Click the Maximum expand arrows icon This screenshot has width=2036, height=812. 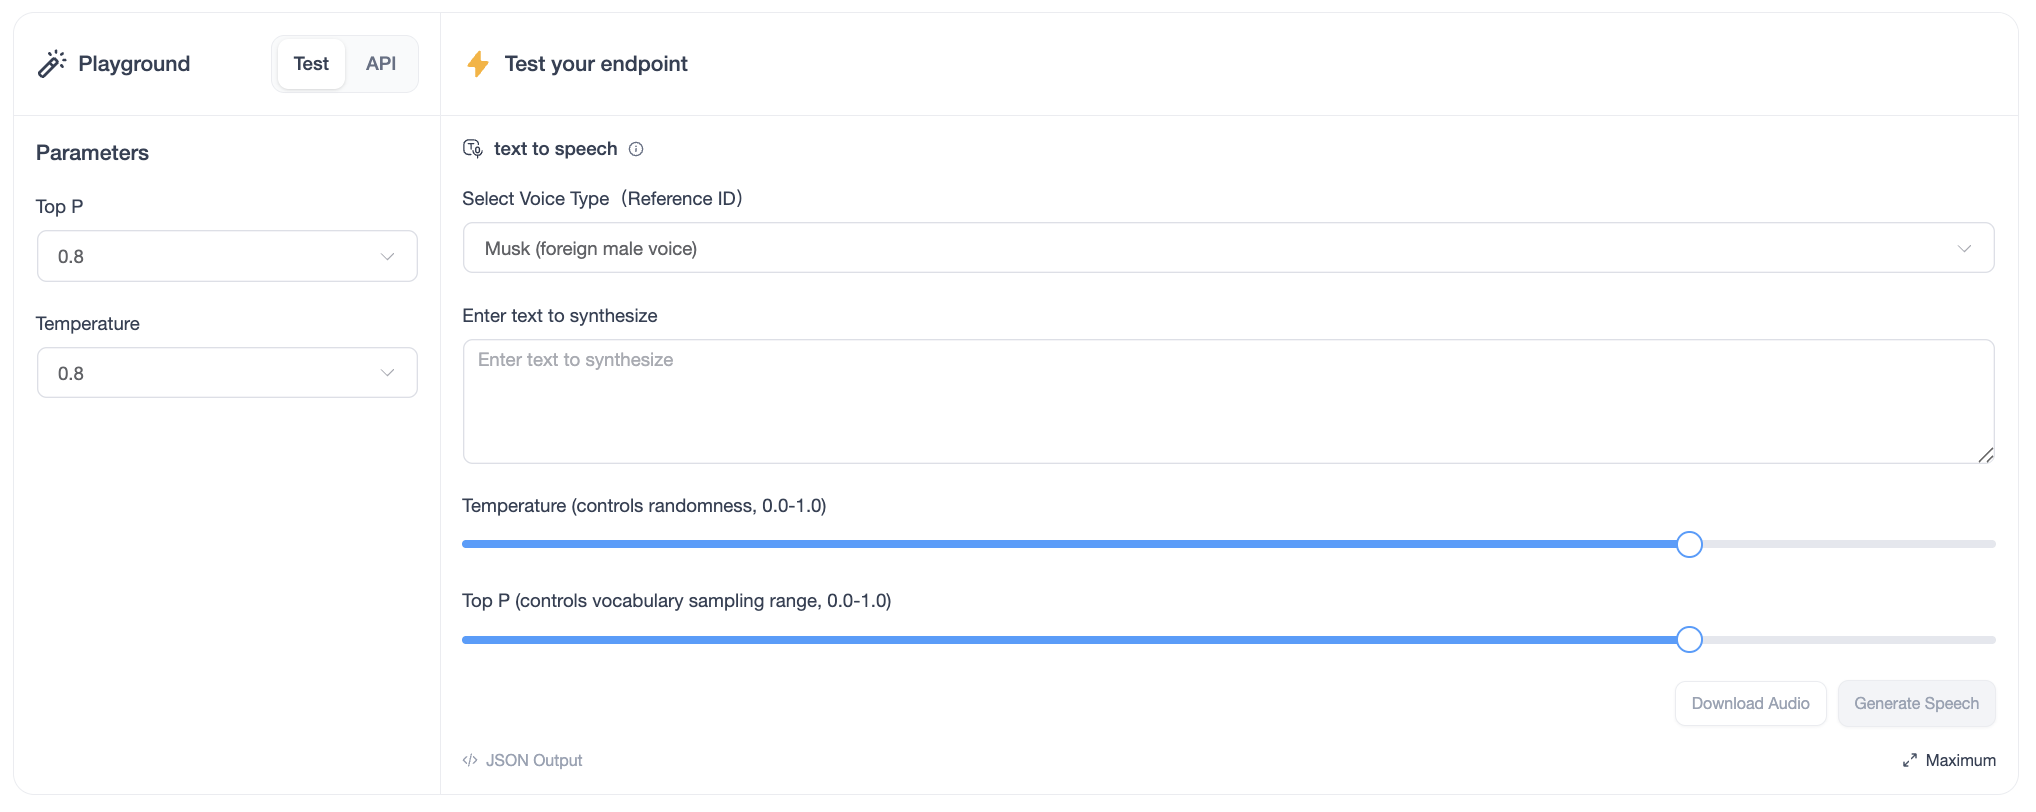1910,761
